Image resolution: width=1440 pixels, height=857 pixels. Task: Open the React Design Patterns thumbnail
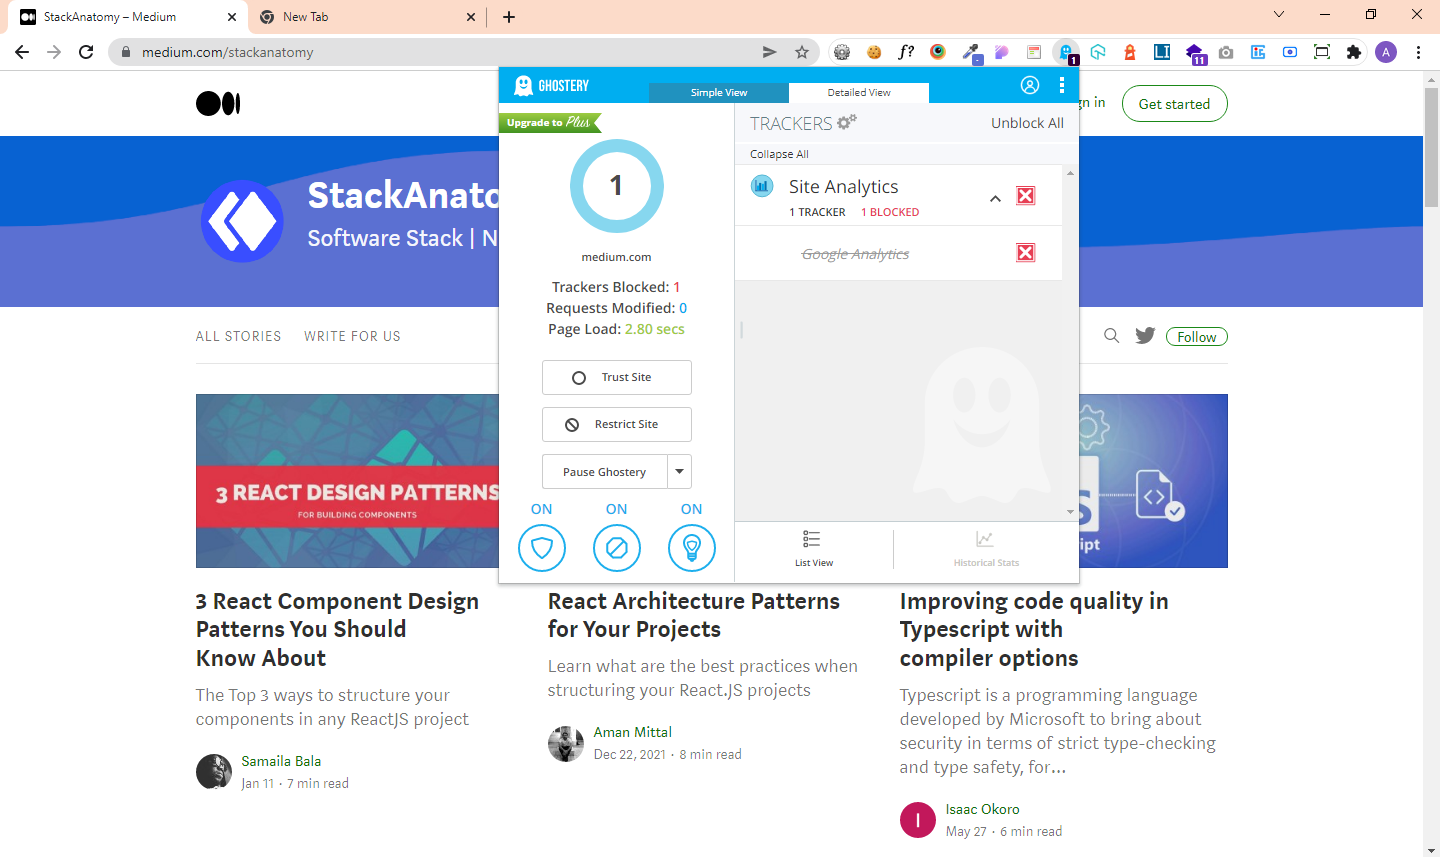(347, 481)
